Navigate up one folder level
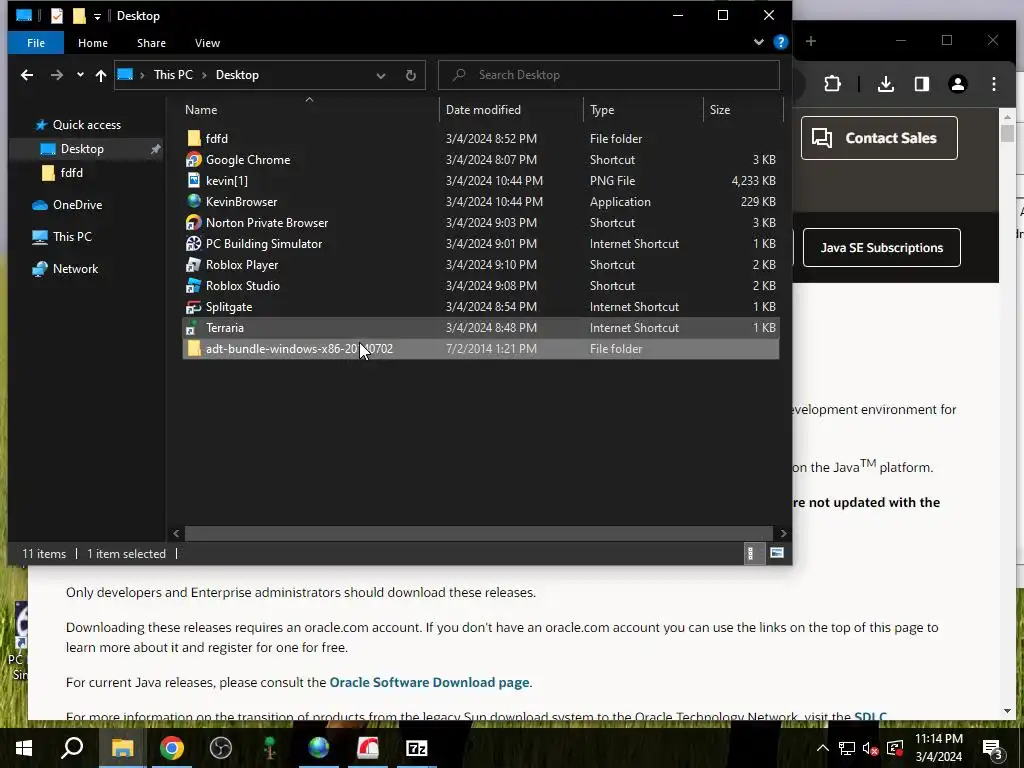Image resolution: width=1024 pixels, height=768 pixels. click(x=101, y=75)
